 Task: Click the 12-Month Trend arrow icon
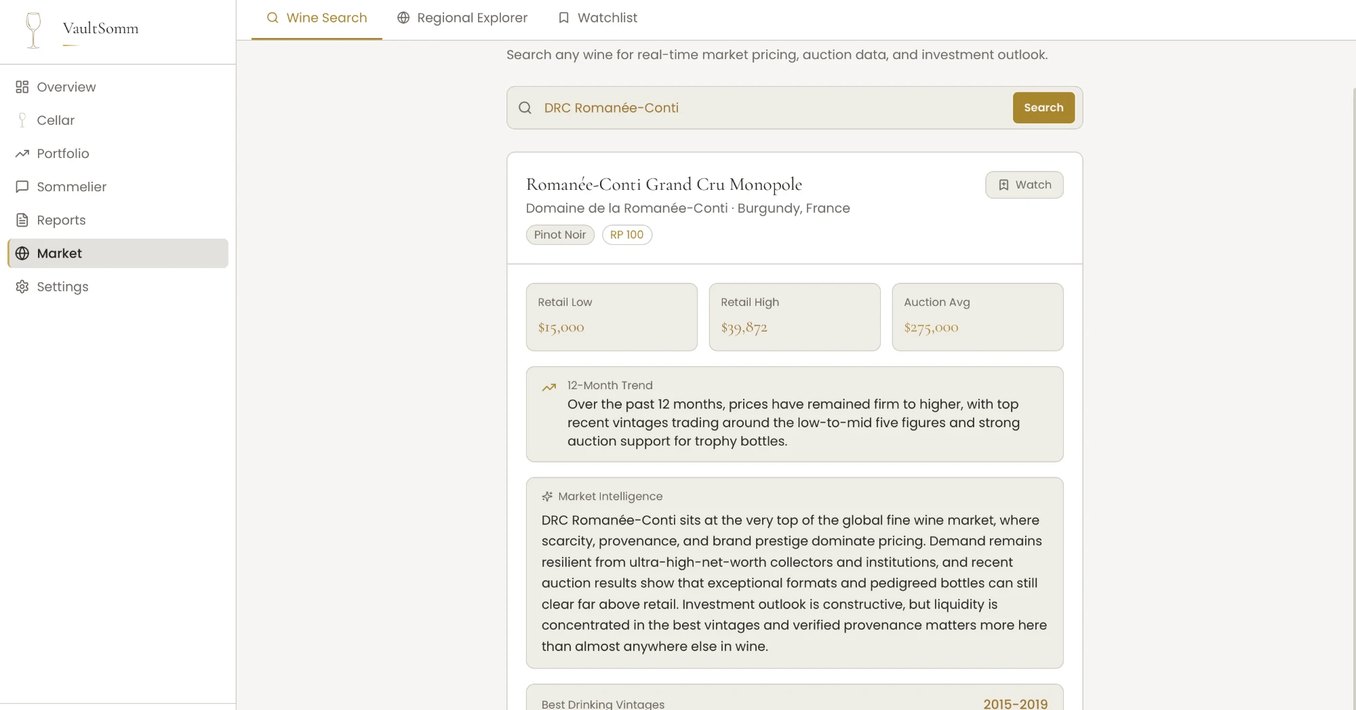pyautogui.click(x=549, y=387)
